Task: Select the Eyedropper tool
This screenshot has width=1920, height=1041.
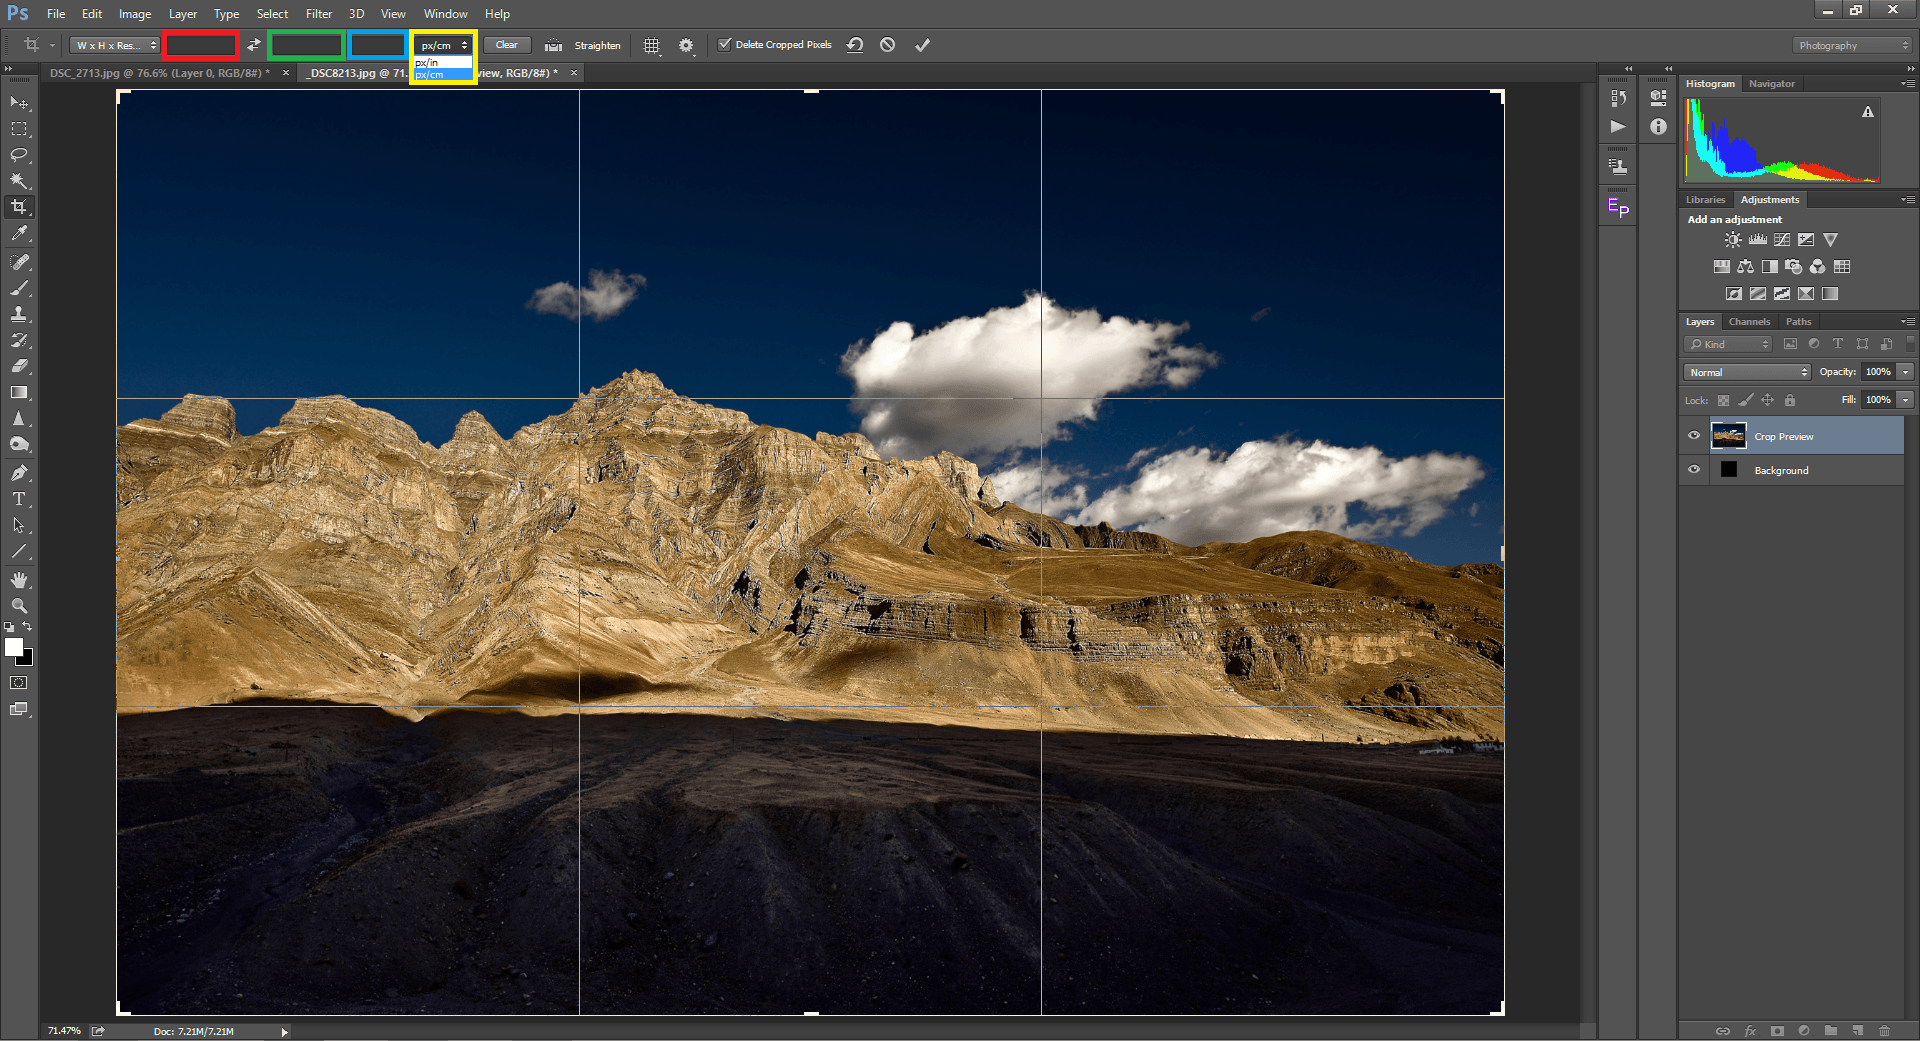Action: pyautogui.click(x=19, y=234)
